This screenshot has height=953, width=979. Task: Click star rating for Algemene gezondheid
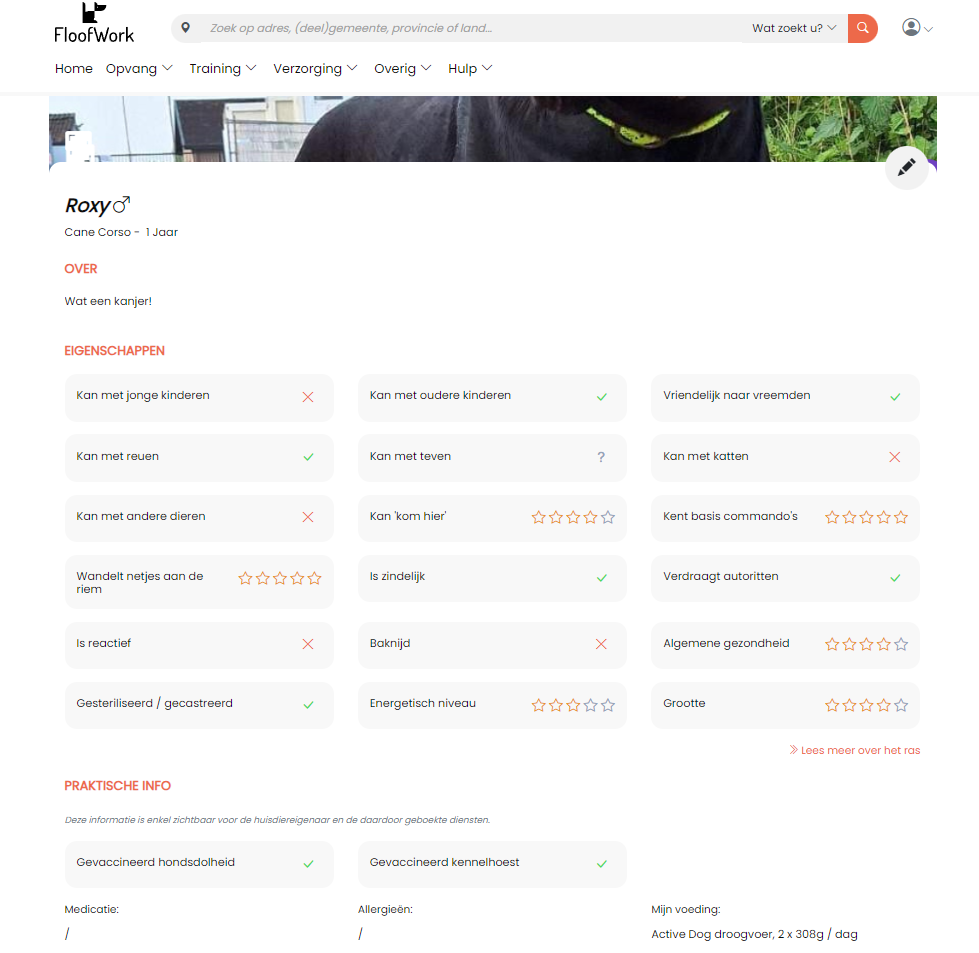[866, 644]
